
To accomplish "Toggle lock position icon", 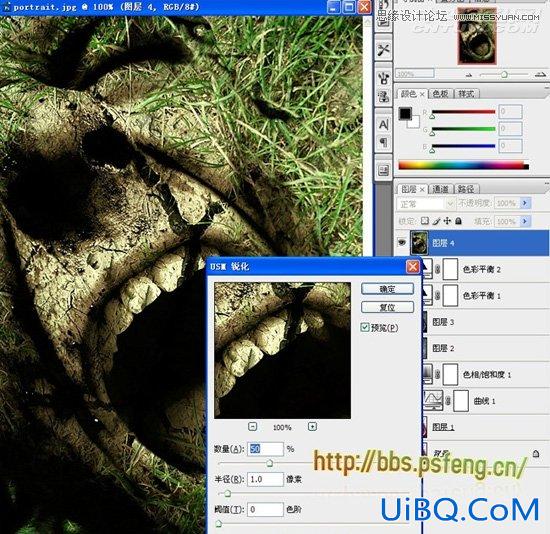I will point(447,221).
